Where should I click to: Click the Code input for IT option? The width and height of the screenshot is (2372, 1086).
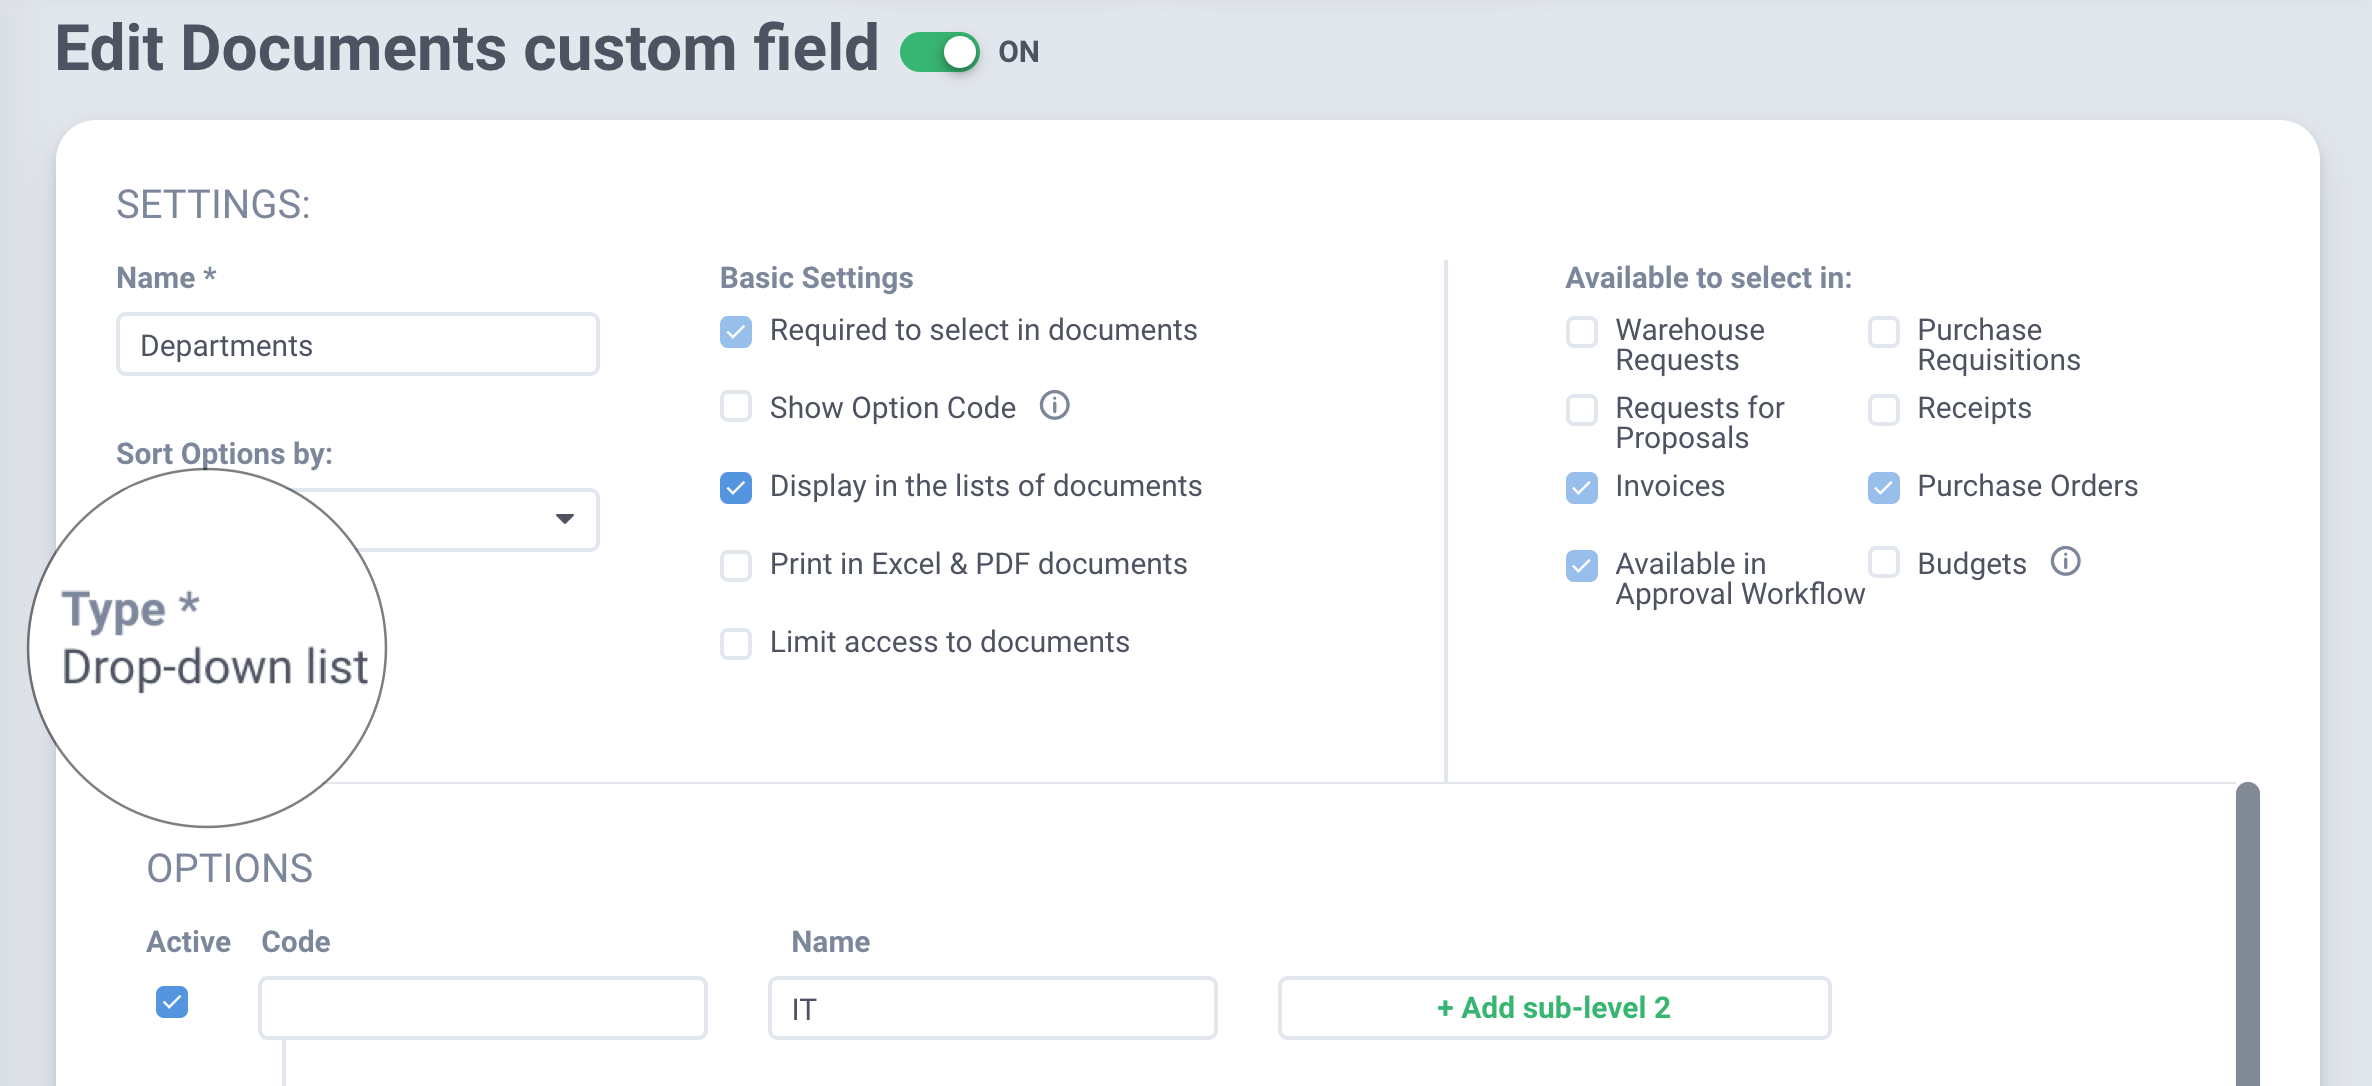[483, 1008]
